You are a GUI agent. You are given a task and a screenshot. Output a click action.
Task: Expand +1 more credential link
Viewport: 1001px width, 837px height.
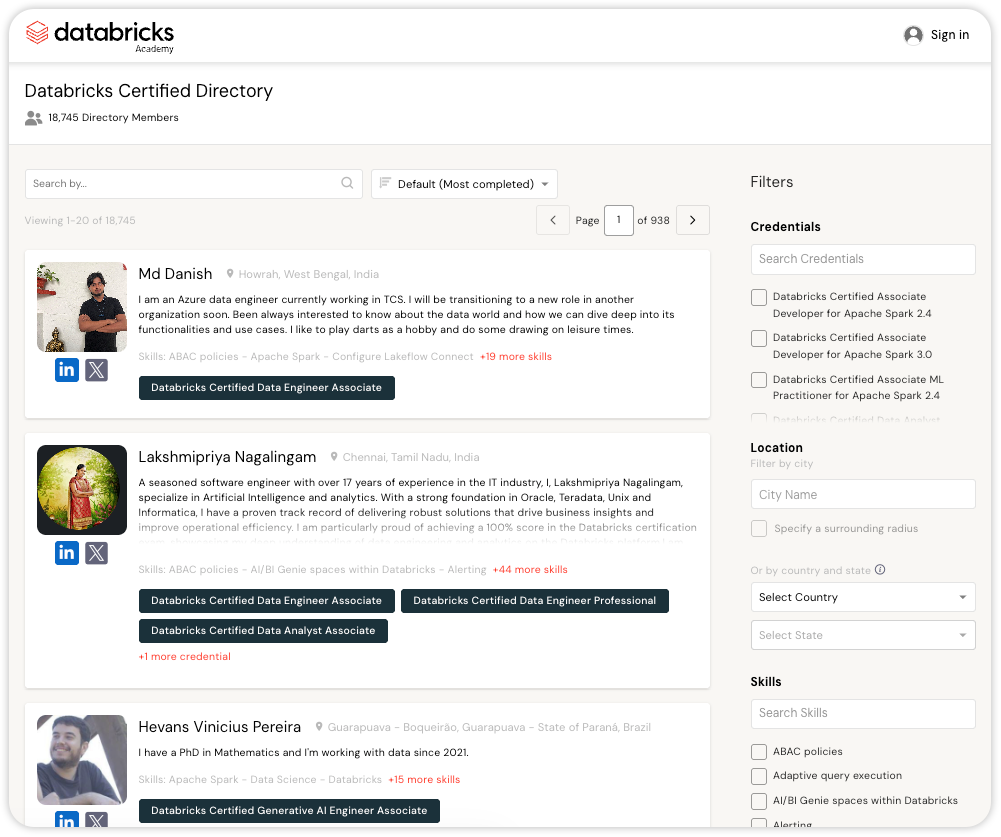coord(184,656)
